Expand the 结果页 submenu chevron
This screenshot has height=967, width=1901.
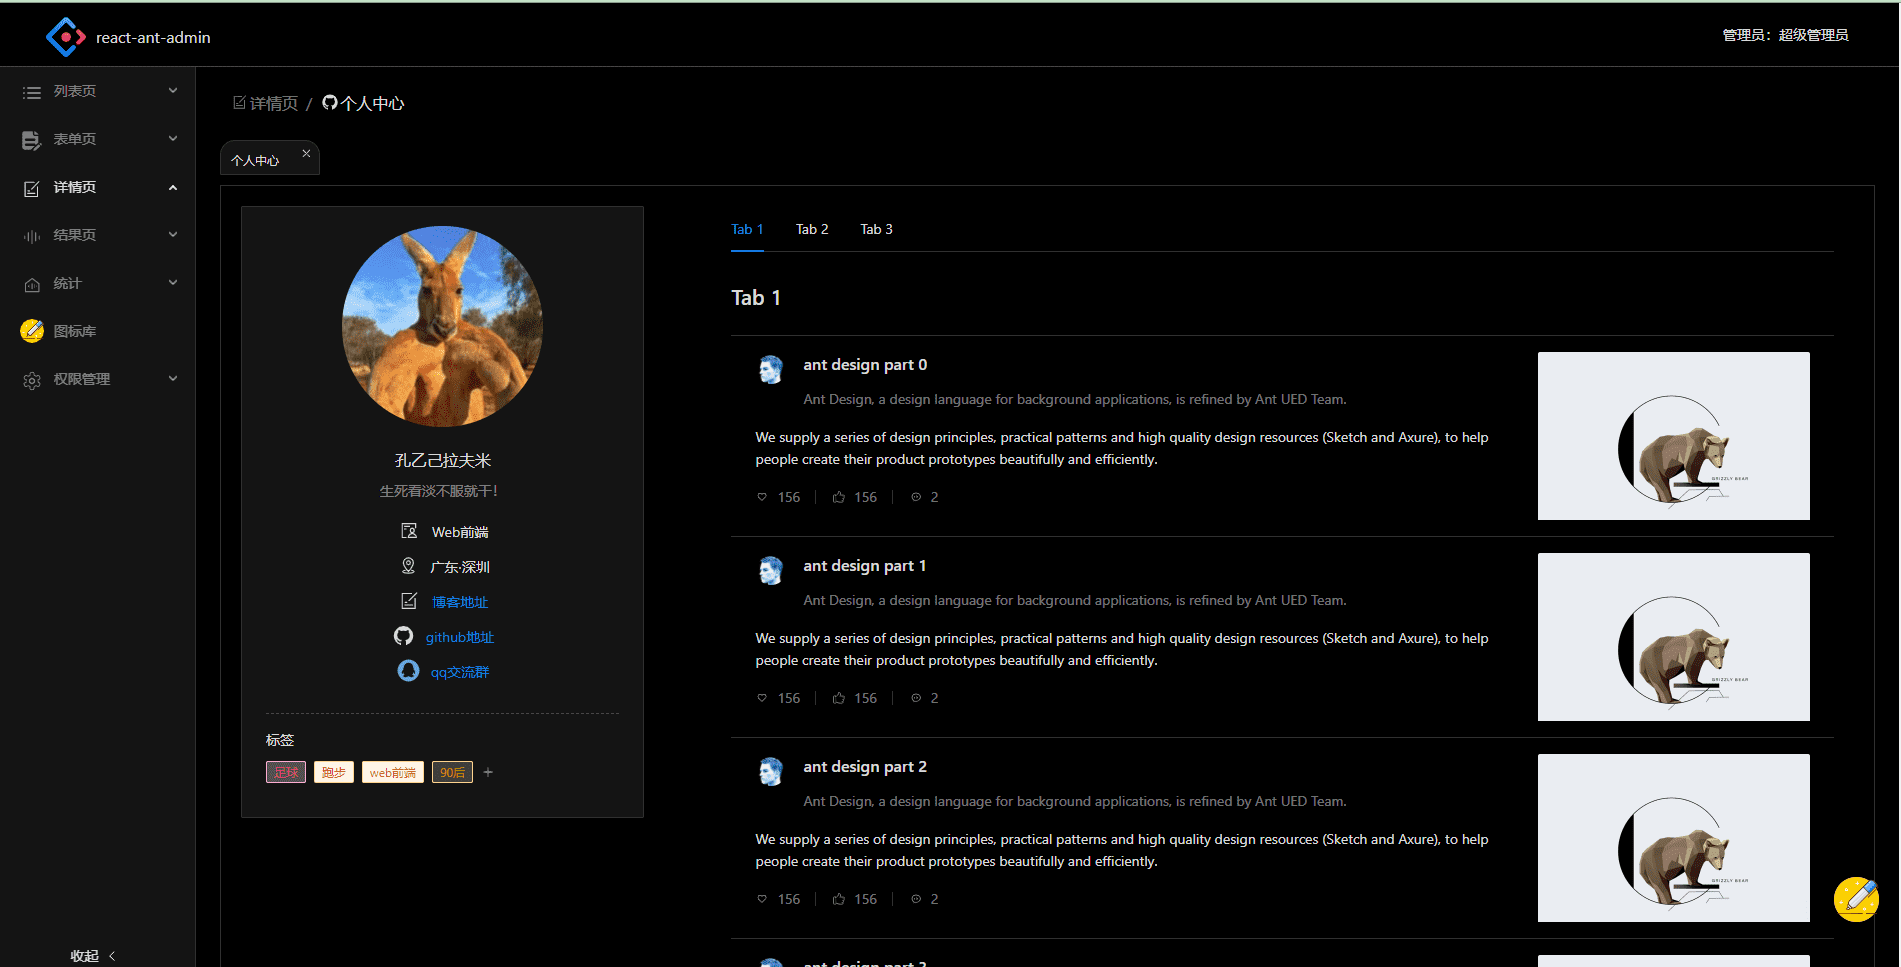(x=173, y=235)
